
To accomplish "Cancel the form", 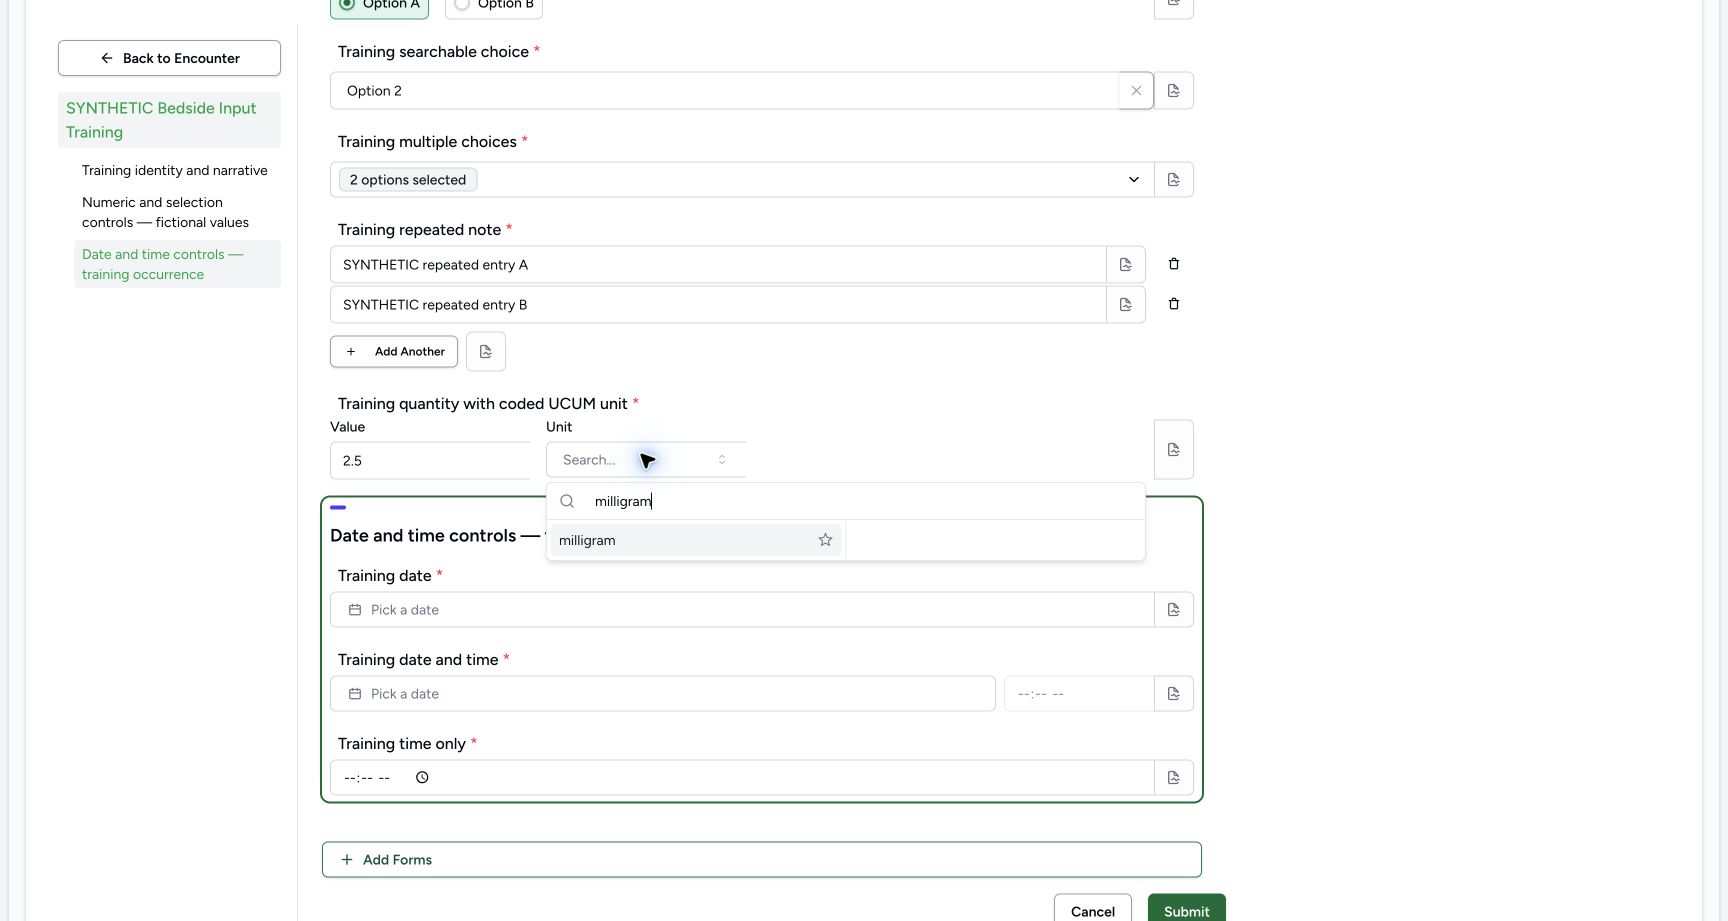I will [1093, 909].
